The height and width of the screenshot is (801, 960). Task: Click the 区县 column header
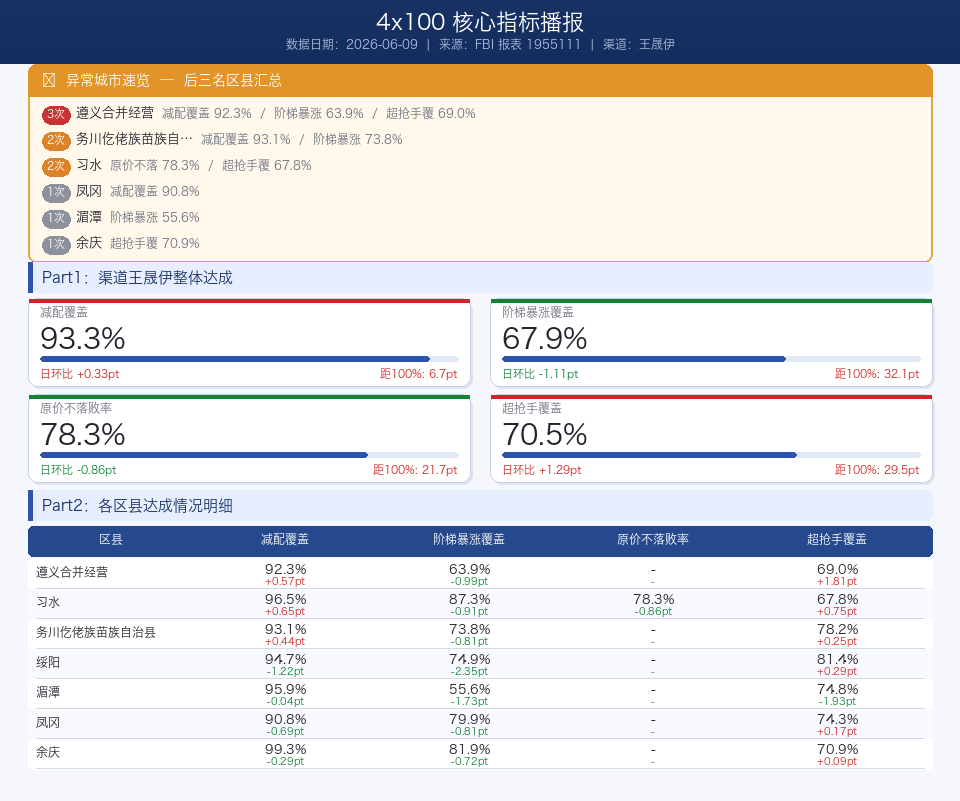tap(111, 540)
